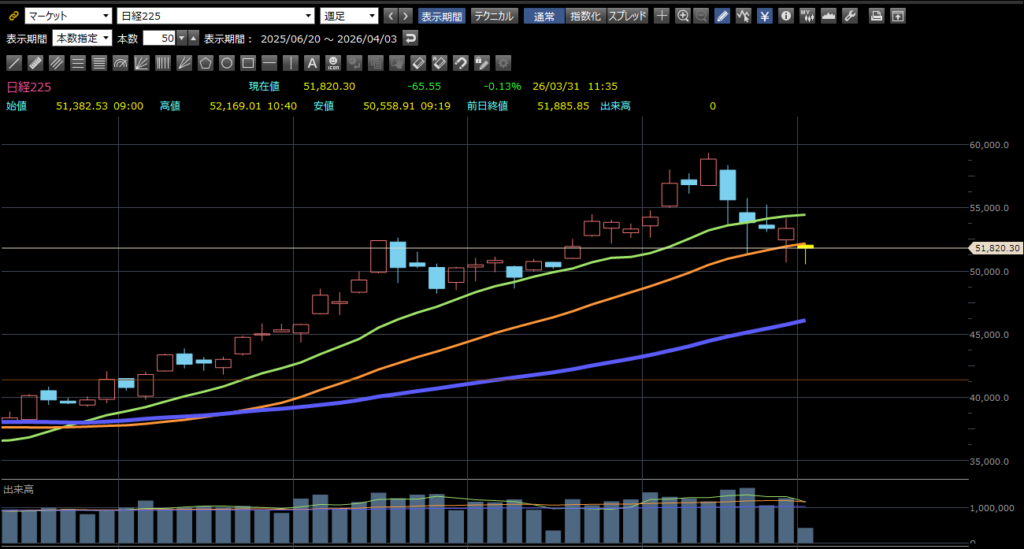The image size is (1024, 549).
Task: Toggle the yen price display button
Action: [764, 16]
